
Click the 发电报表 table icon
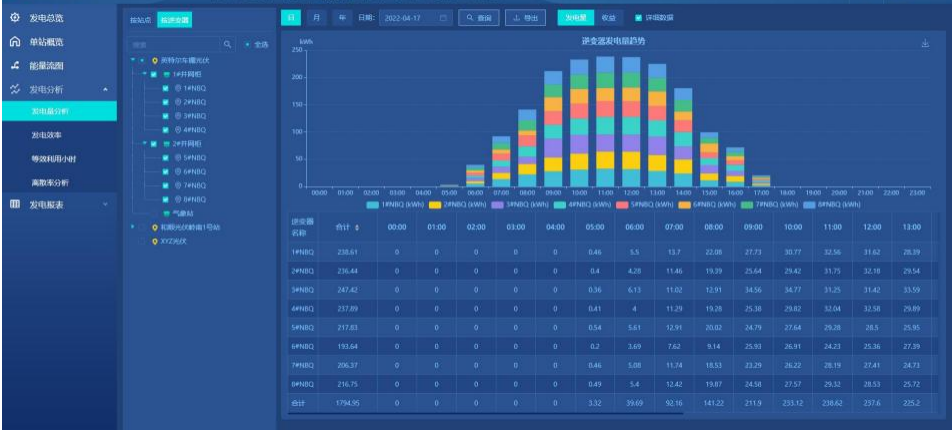(x=15, y=204)
